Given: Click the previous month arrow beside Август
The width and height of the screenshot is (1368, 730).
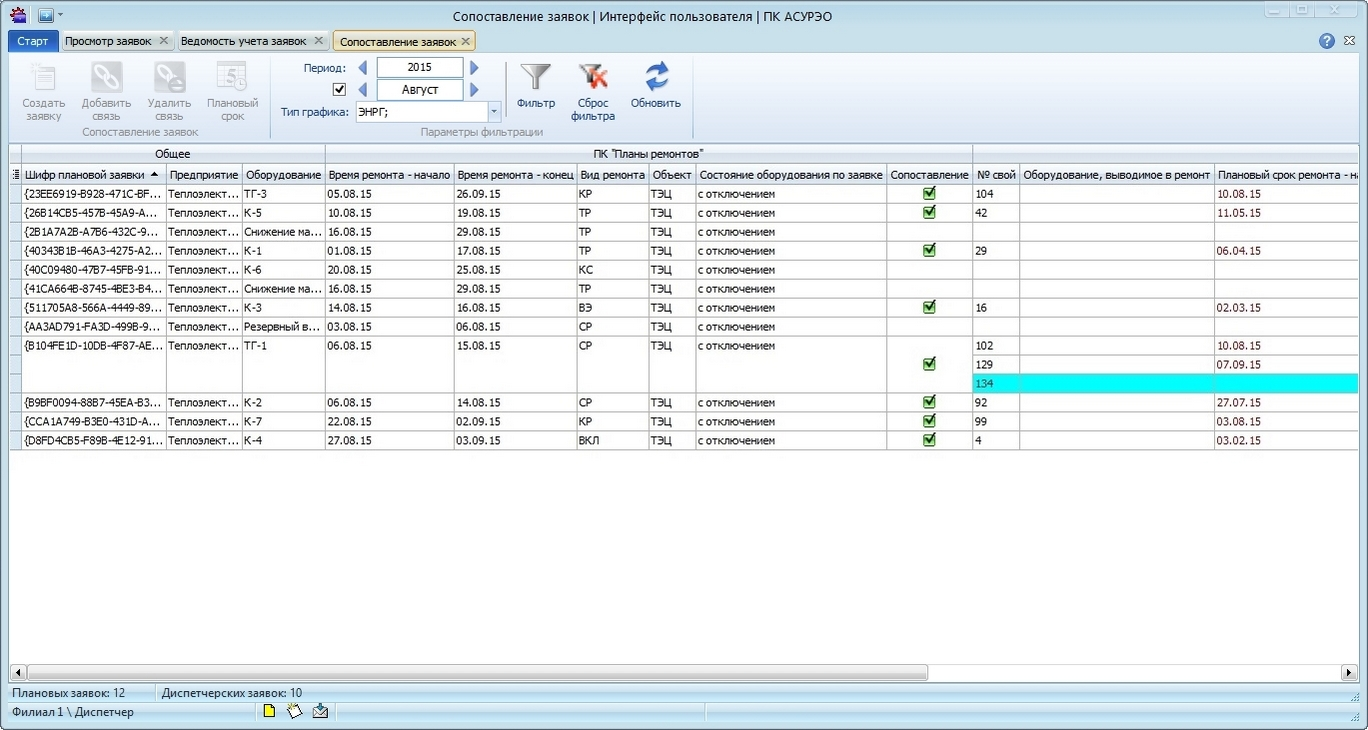Looking at the screenshot, I should (x=363, y=90).
